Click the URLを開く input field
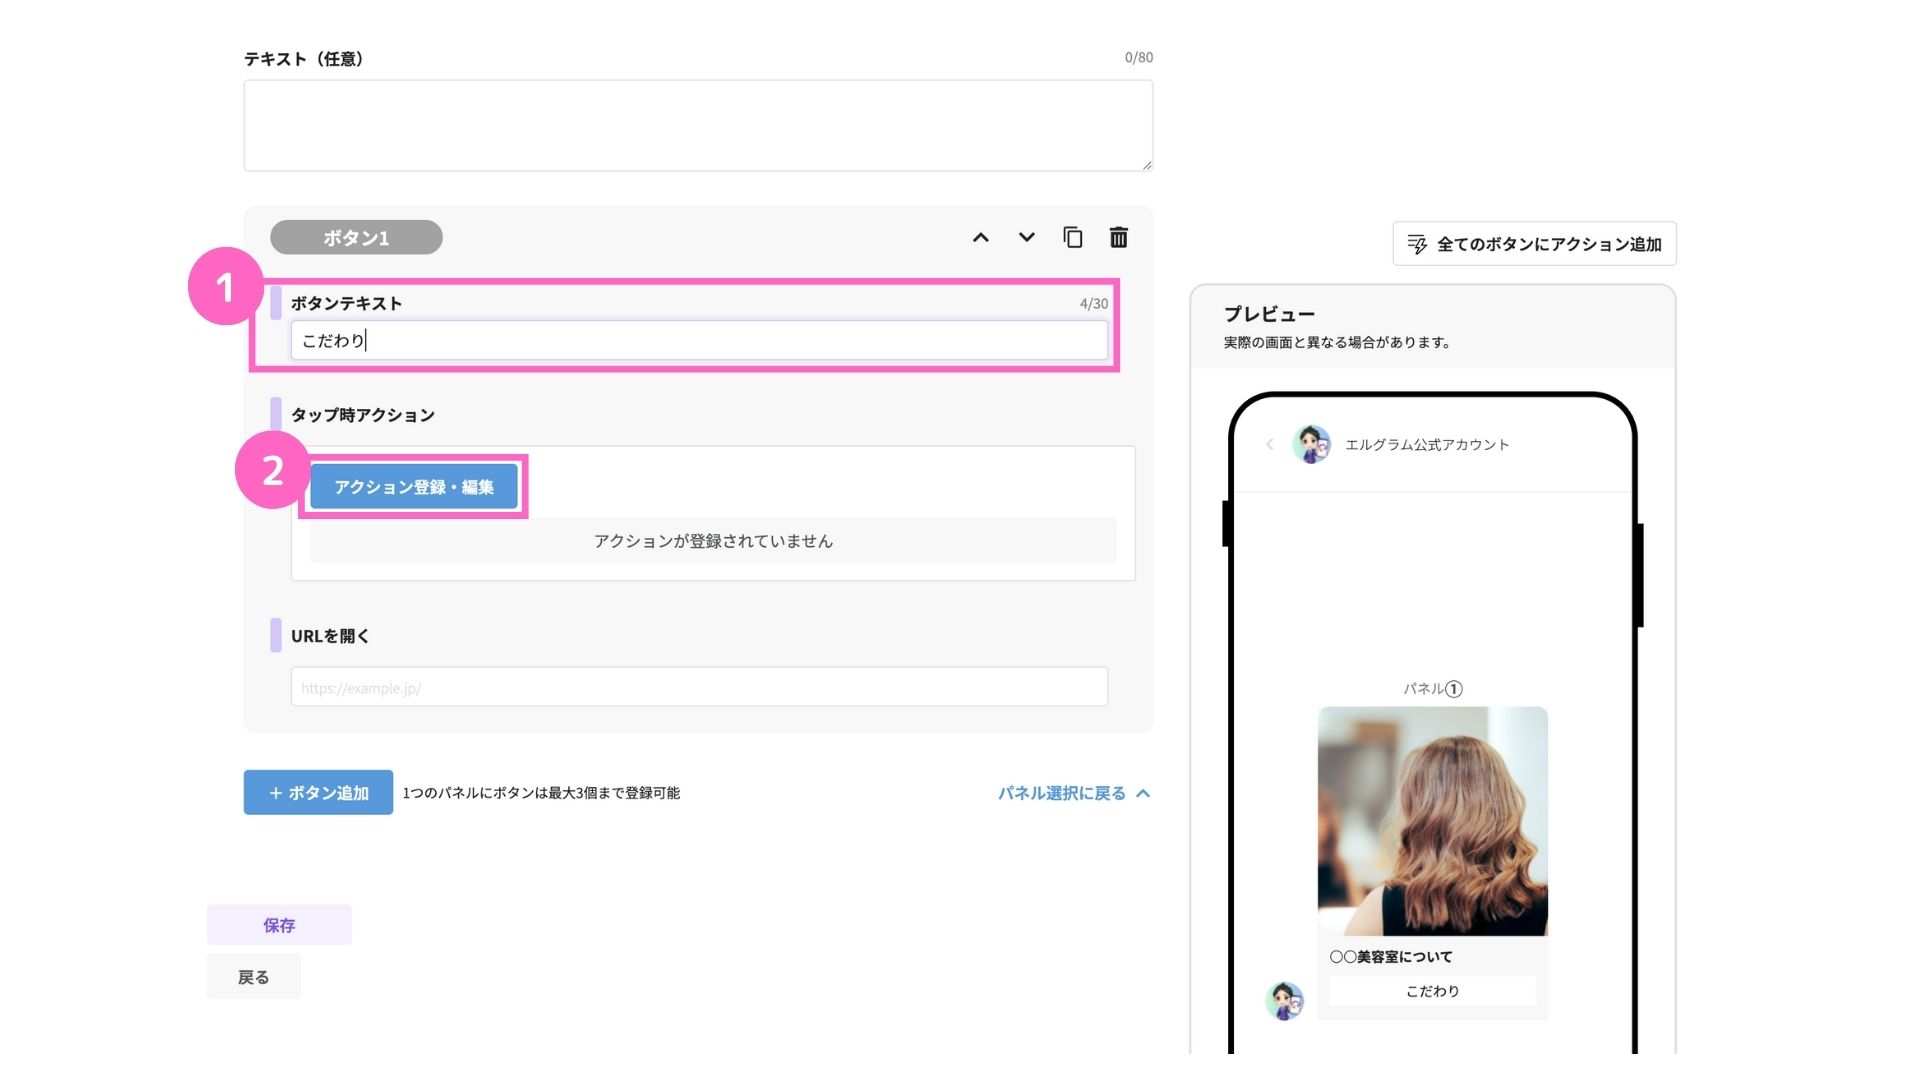The width and height of the screenshot is (1920, 1080). [x=699, y=687]
